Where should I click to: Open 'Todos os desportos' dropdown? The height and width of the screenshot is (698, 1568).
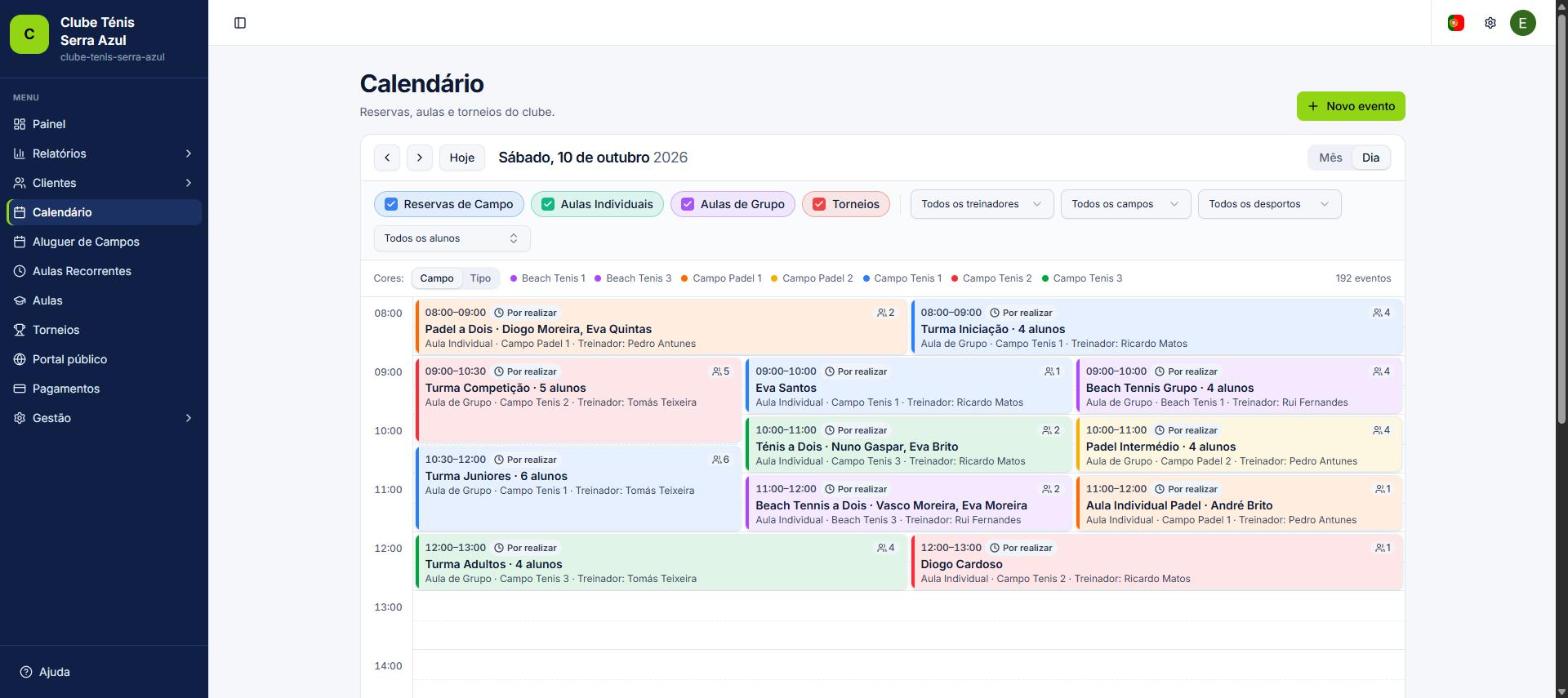click(1269, 204)
